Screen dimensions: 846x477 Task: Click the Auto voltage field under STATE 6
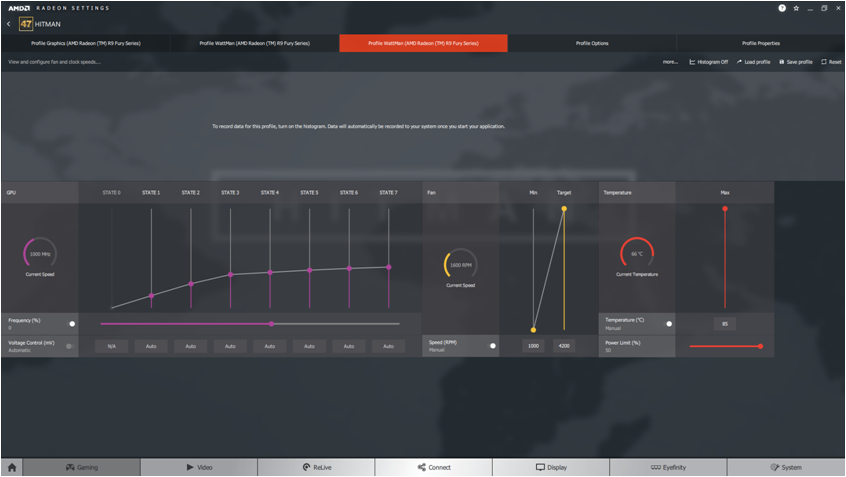pos(349,346)
